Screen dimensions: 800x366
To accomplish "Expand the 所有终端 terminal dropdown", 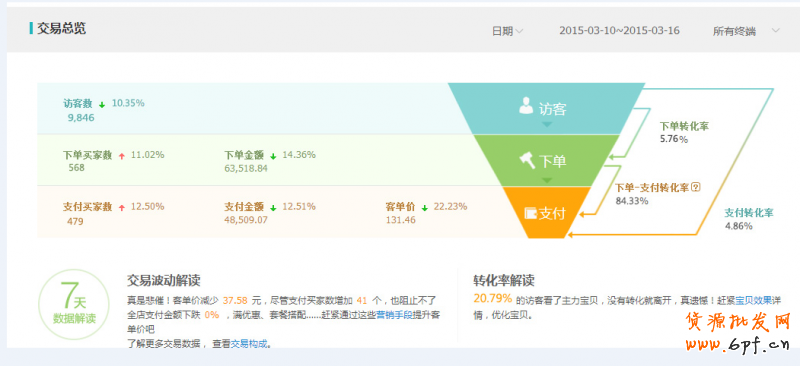I will [x=746, y=31].
